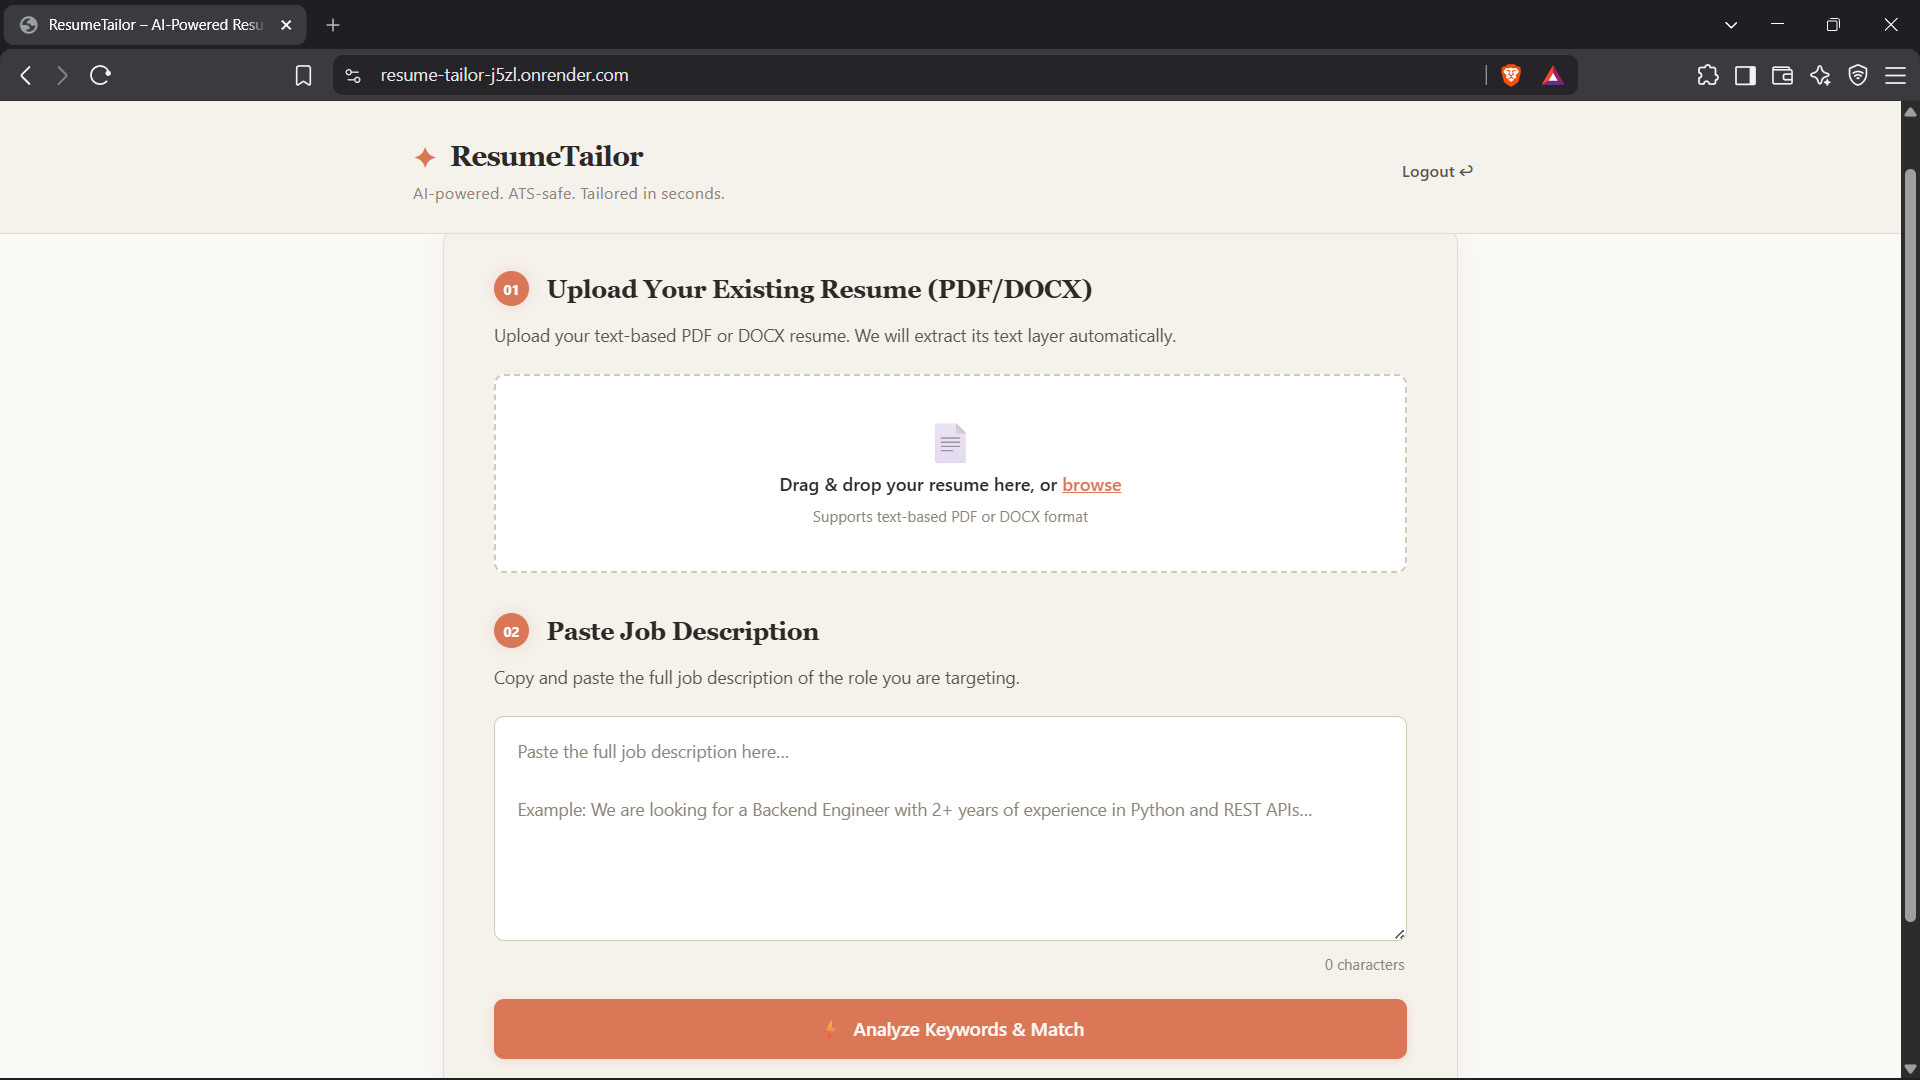Toggle the browser sidebar panel icon

coord(1745,75)
